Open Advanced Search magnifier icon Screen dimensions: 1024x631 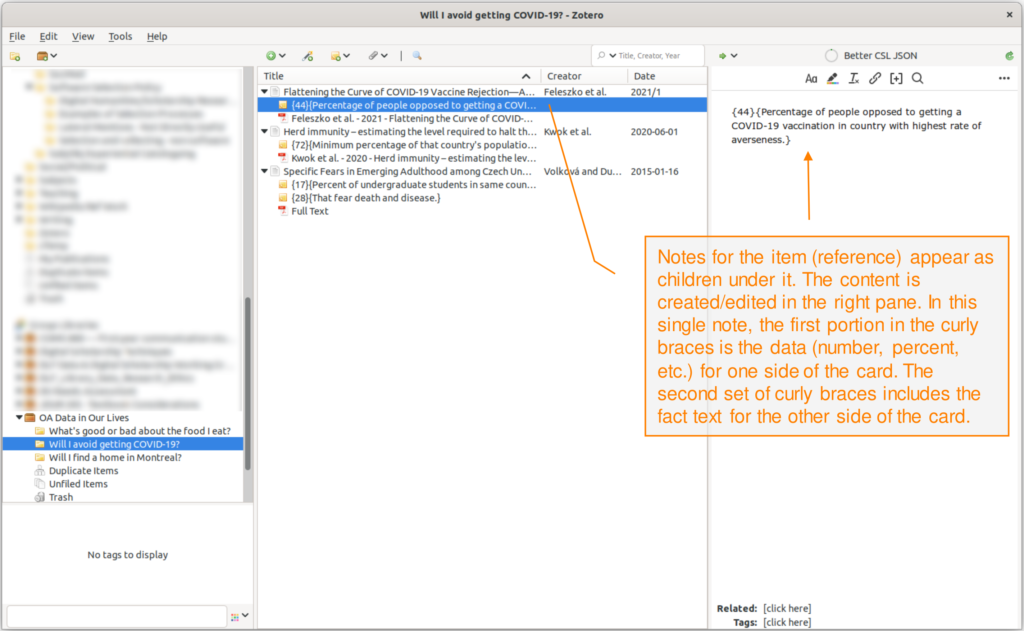click(x=417, y=56)
